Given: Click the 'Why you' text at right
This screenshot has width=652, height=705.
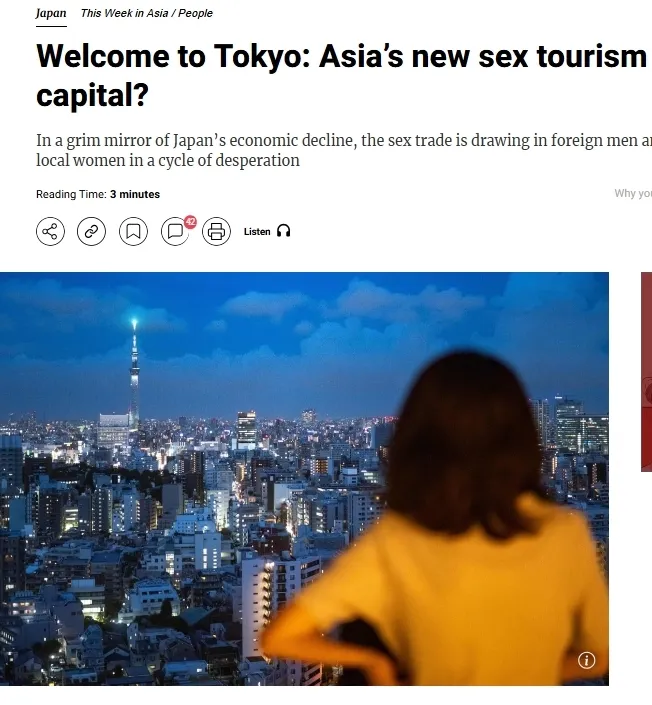Looking at the screenshot, I should [x=633, y=193].
